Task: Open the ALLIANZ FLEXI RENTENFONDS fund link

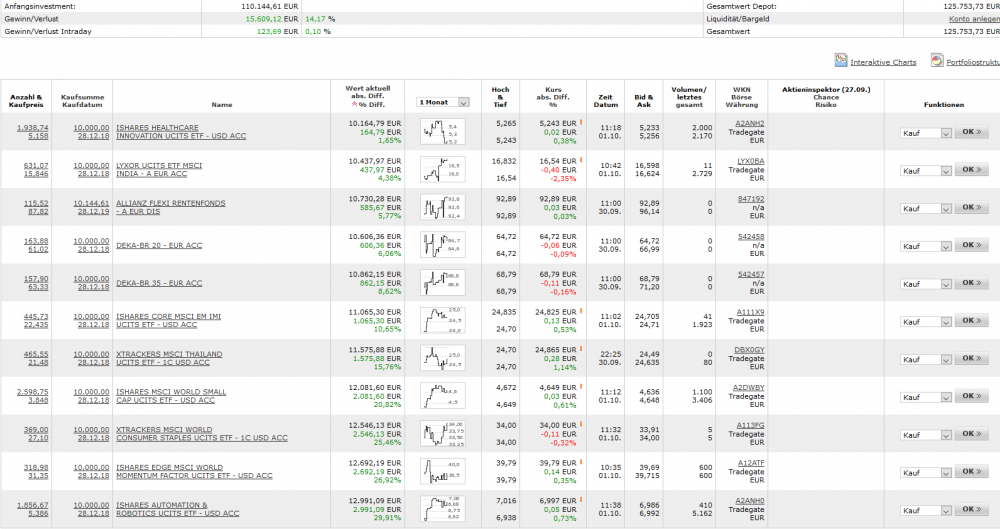Action: click(170, 207)
